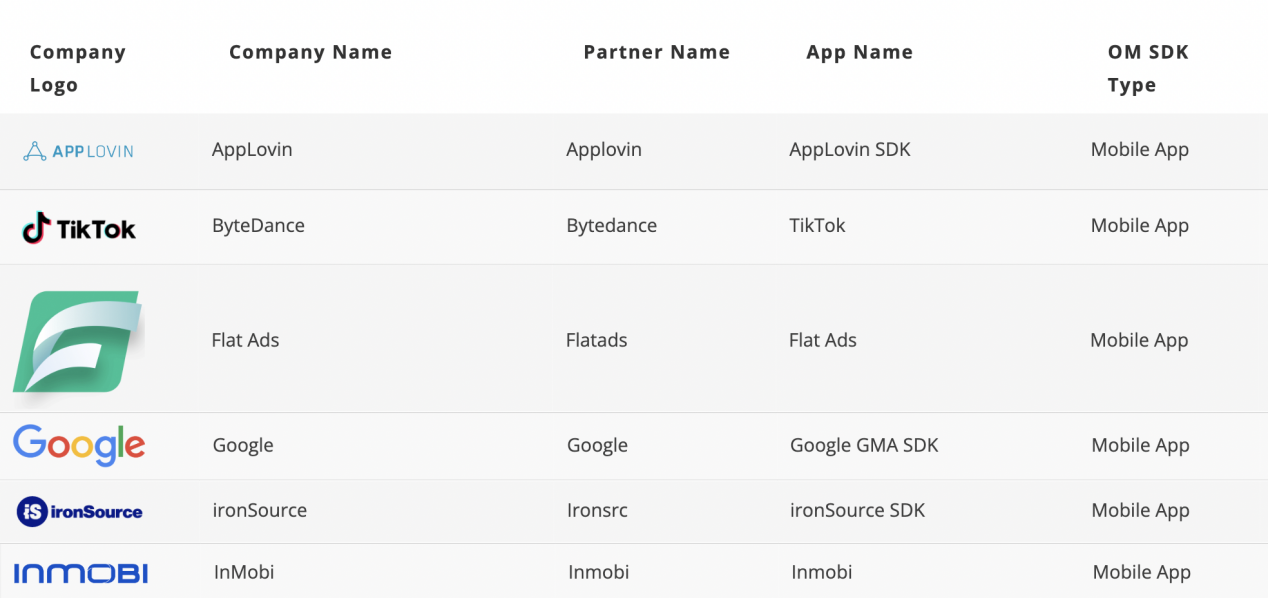The height and width of the screenshot is (598, 1268).
Task: Click the AppLovin company logo
Action: (78, 151)
